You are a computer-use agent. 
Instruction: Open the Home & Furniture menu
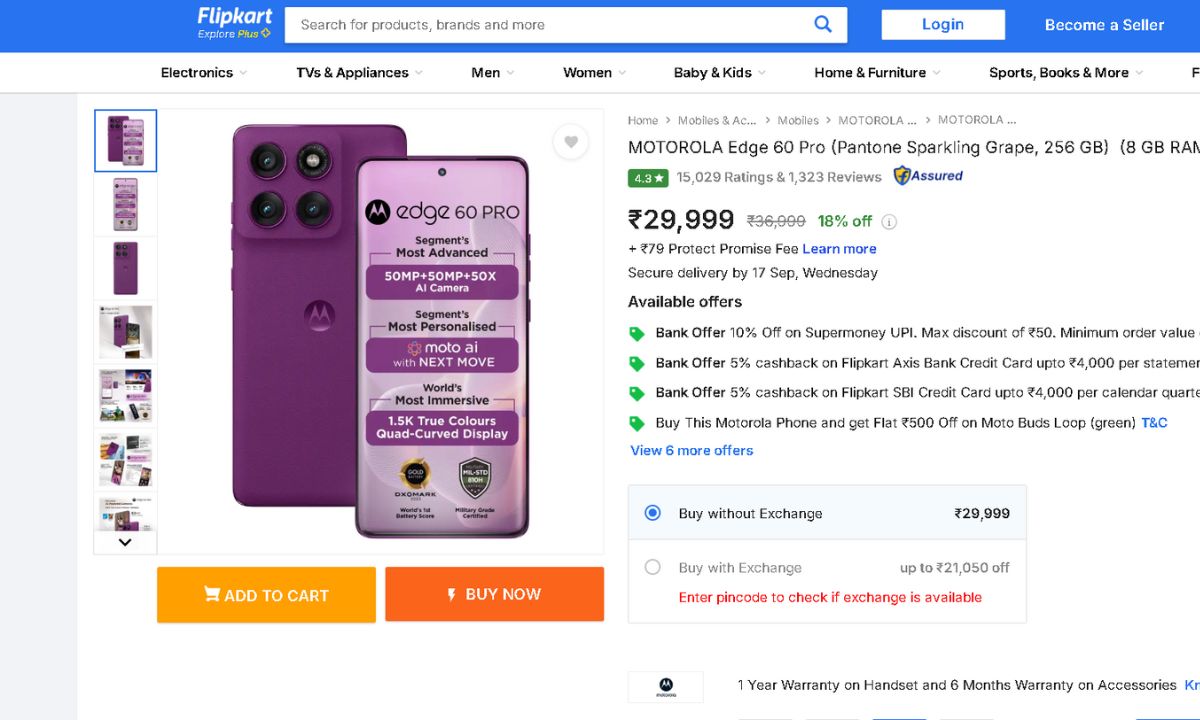[x=877, y=73]
